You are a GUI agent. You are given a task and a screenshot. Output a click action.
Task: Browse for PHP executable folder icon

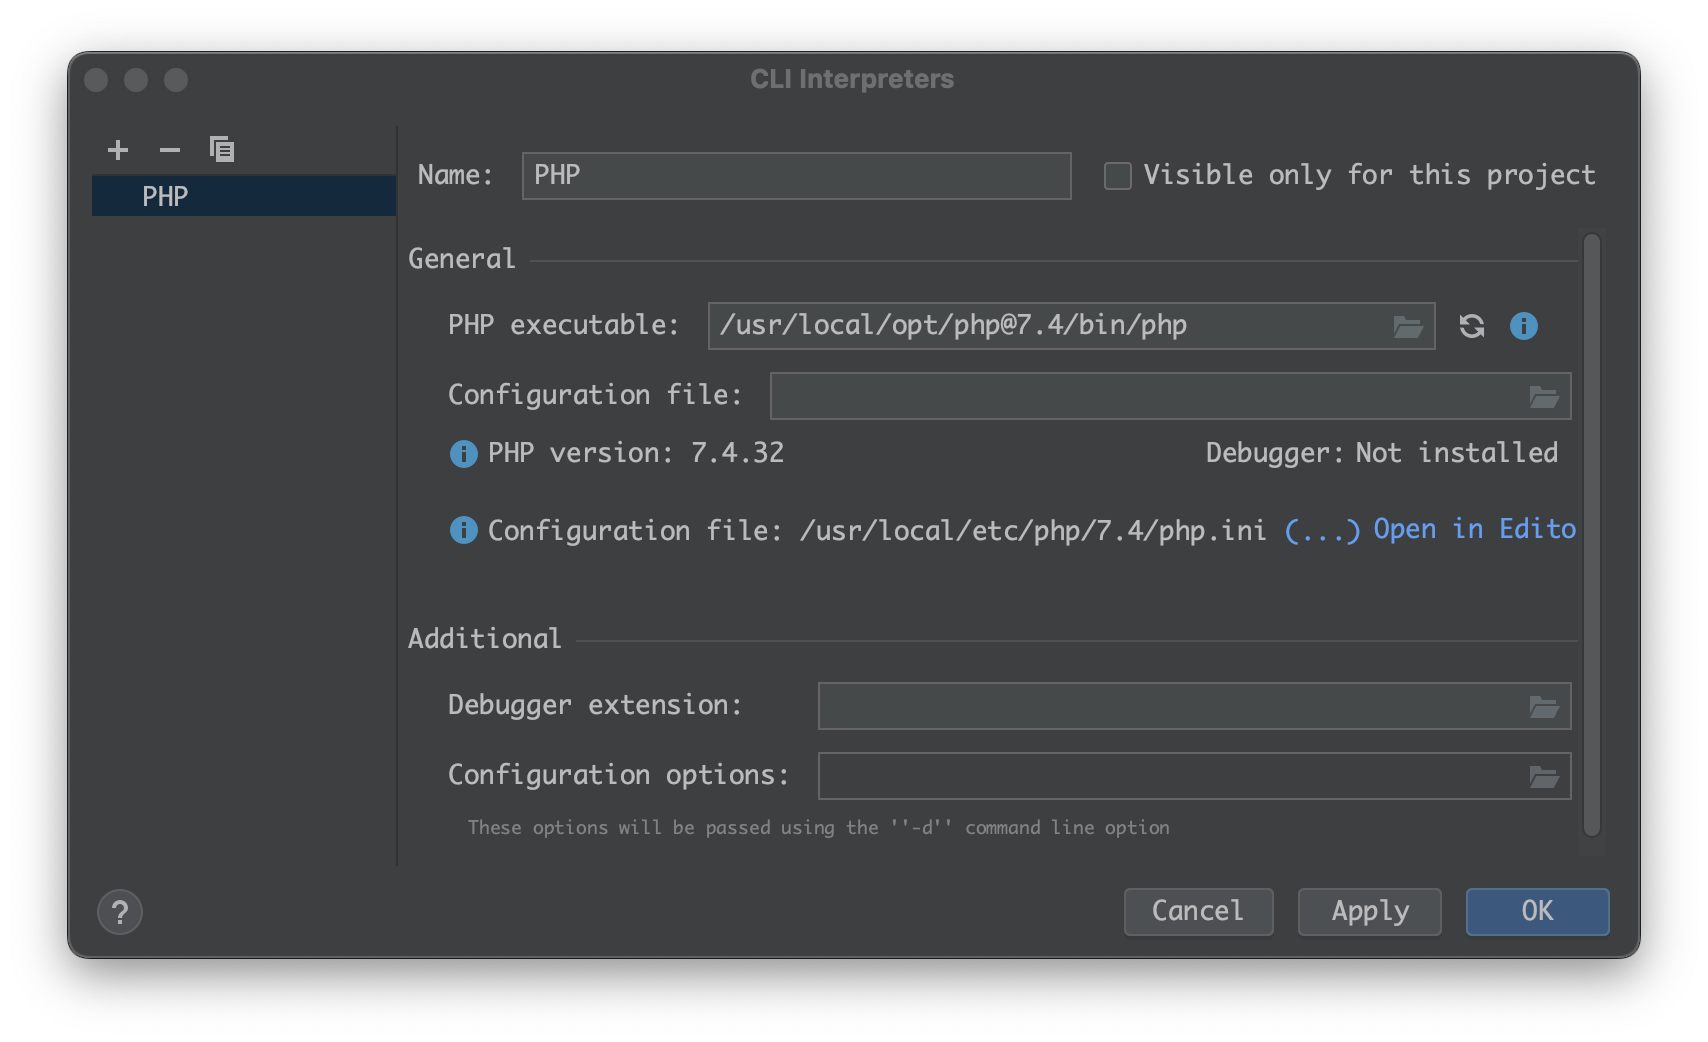[x=1408, y=327]
